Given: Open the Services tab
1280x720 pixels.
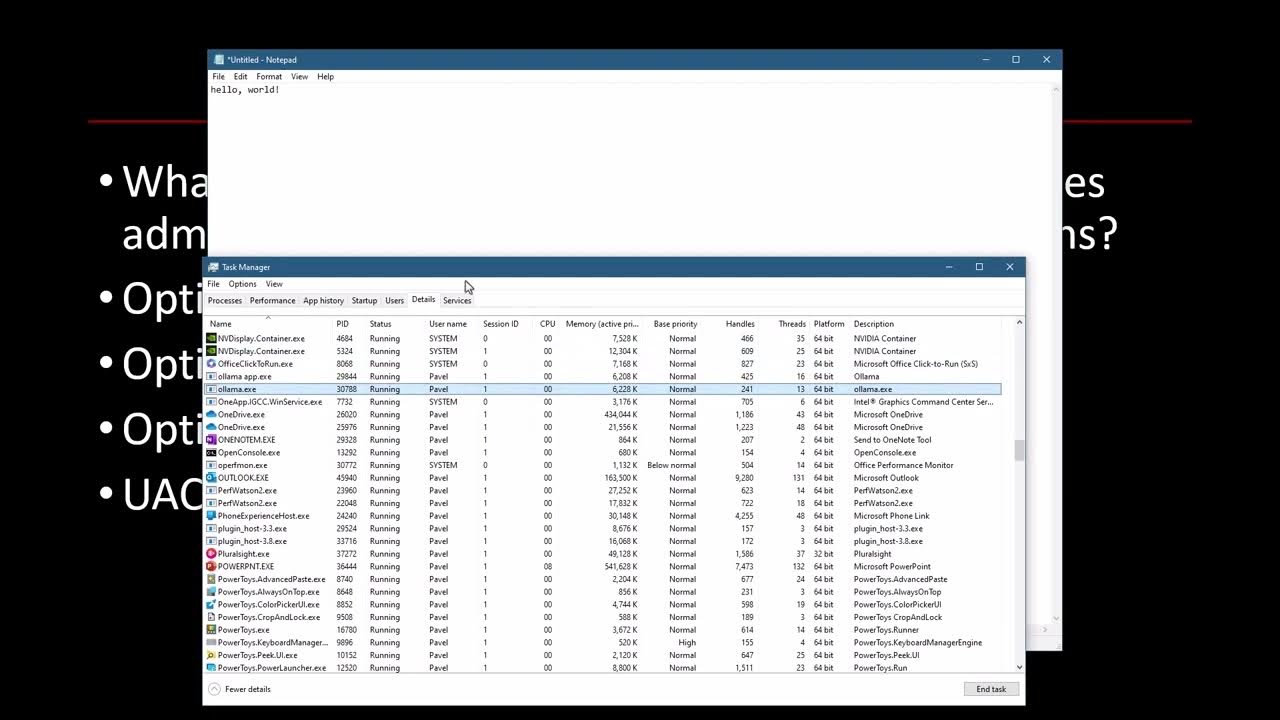Looking at the screenshot, I should [x=457, y=300].
